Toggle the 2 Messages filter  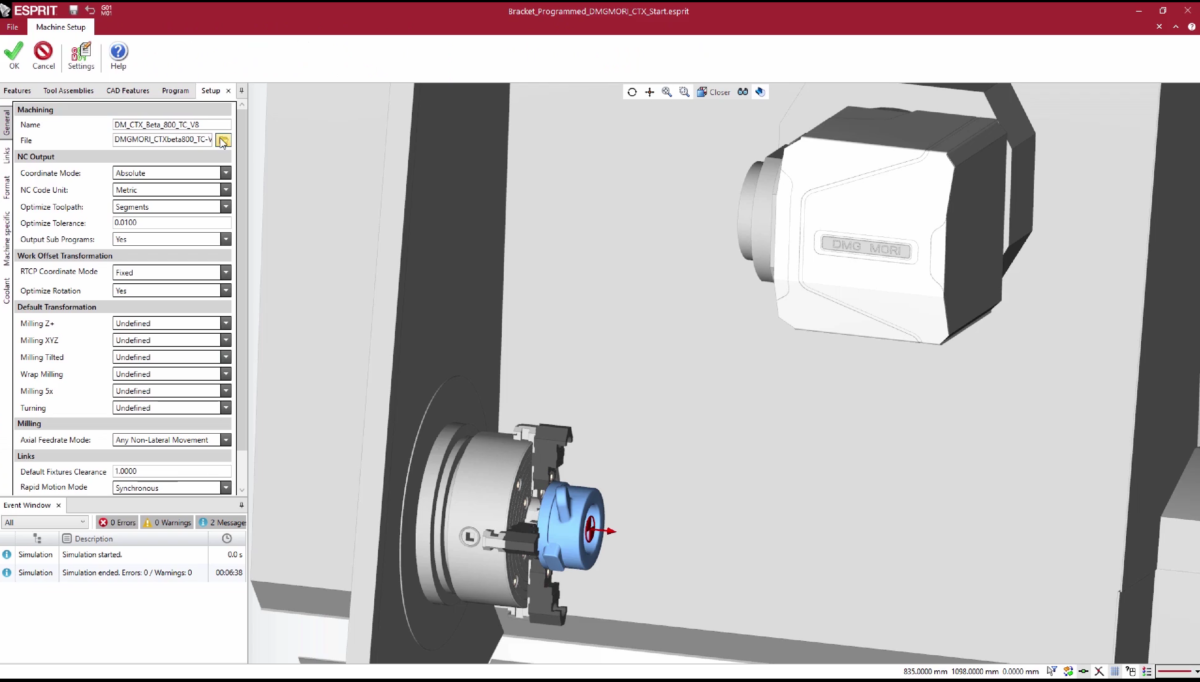coord(221,522)
